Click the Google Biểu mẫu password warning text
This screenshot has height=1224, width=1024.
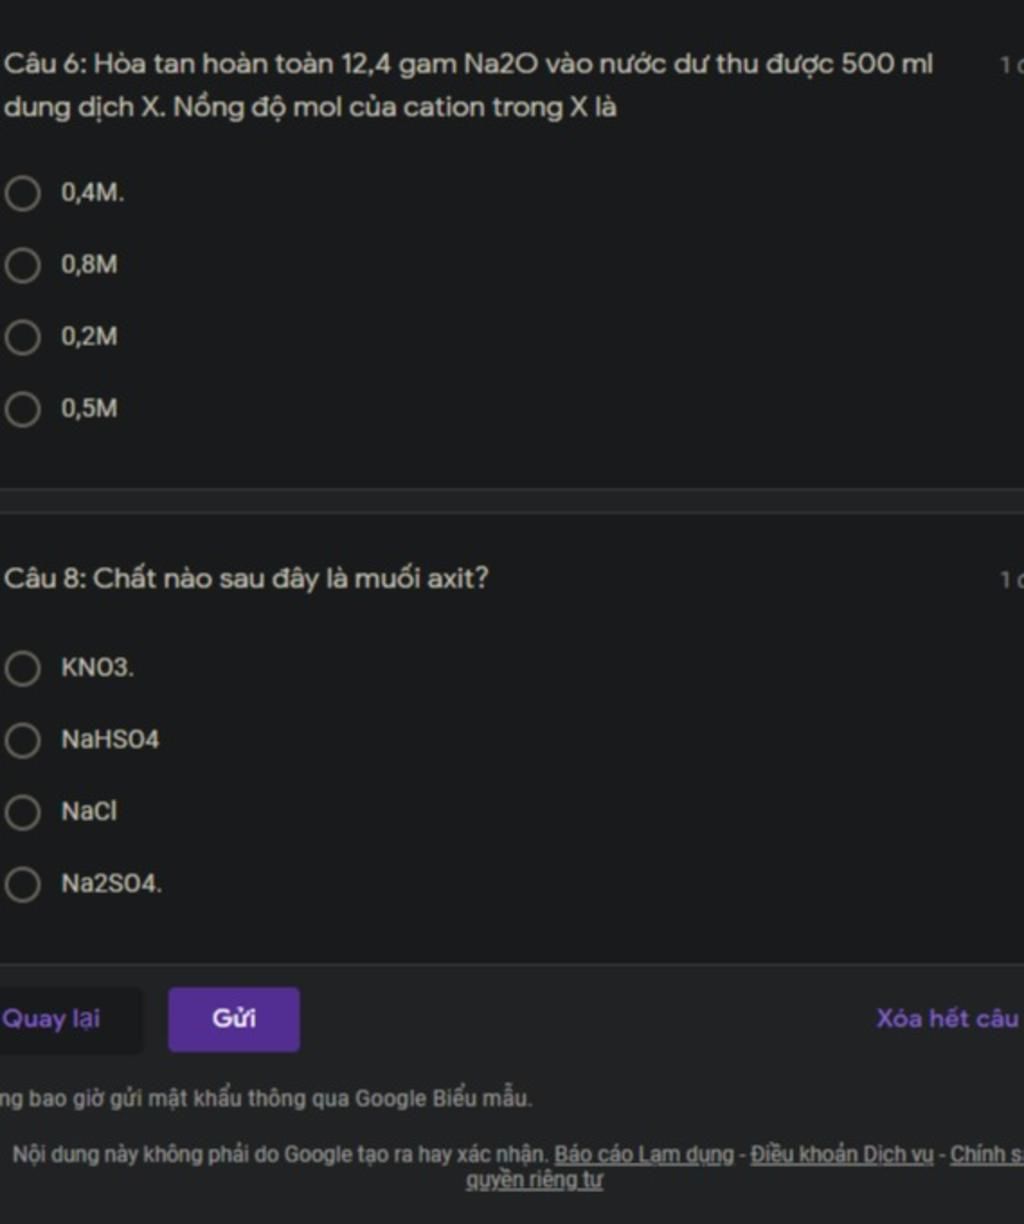[x=266, y=1098]
